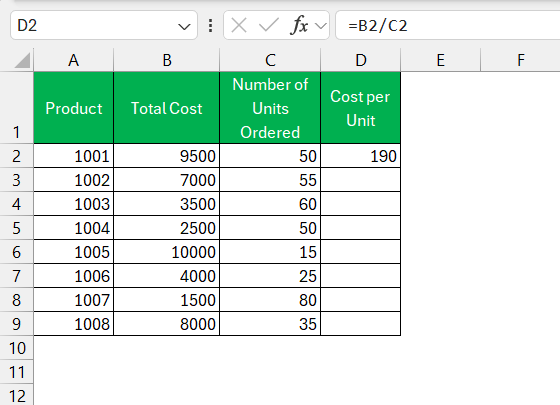The image size is (560, 405).
Task: Click the formula bar showing =B2/C2
Action: tap(448, 25)
